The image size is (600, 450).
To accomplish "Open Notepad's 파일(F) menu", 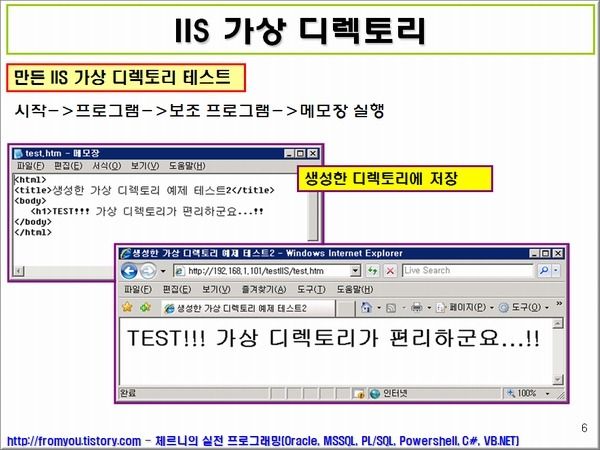I will [31, 166].
